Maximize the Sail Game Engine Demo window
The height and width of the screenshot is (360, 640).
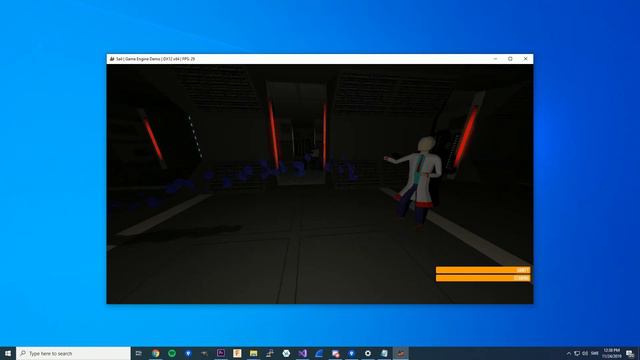click(x=510, y=59)
